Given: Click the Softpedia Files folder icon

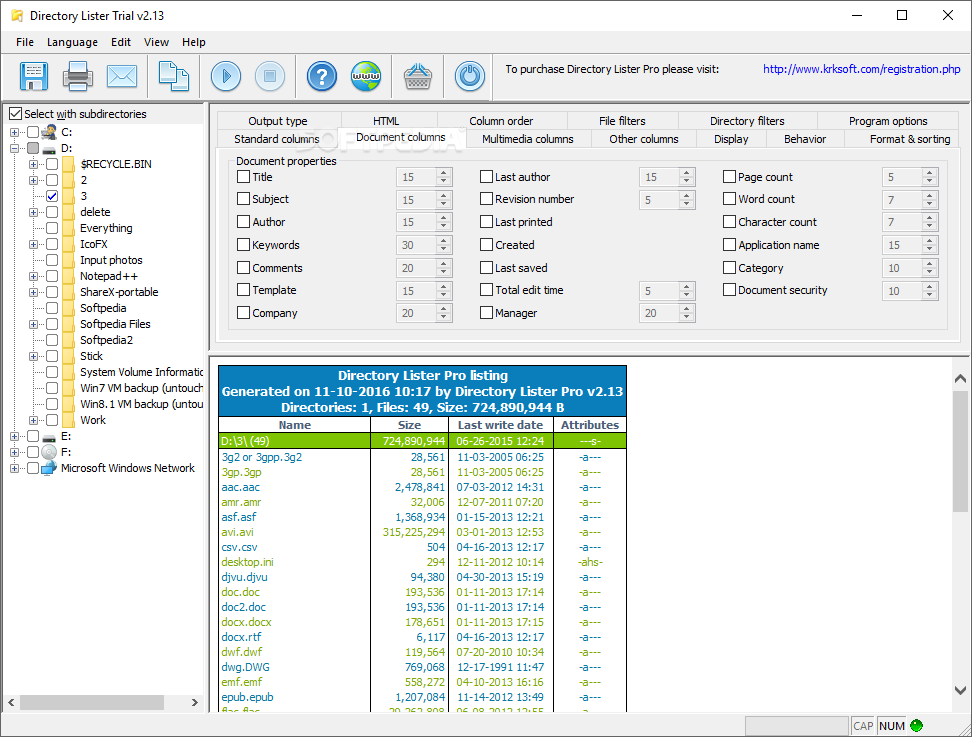Looking at the screenshot, I should (x=69, y=324).
